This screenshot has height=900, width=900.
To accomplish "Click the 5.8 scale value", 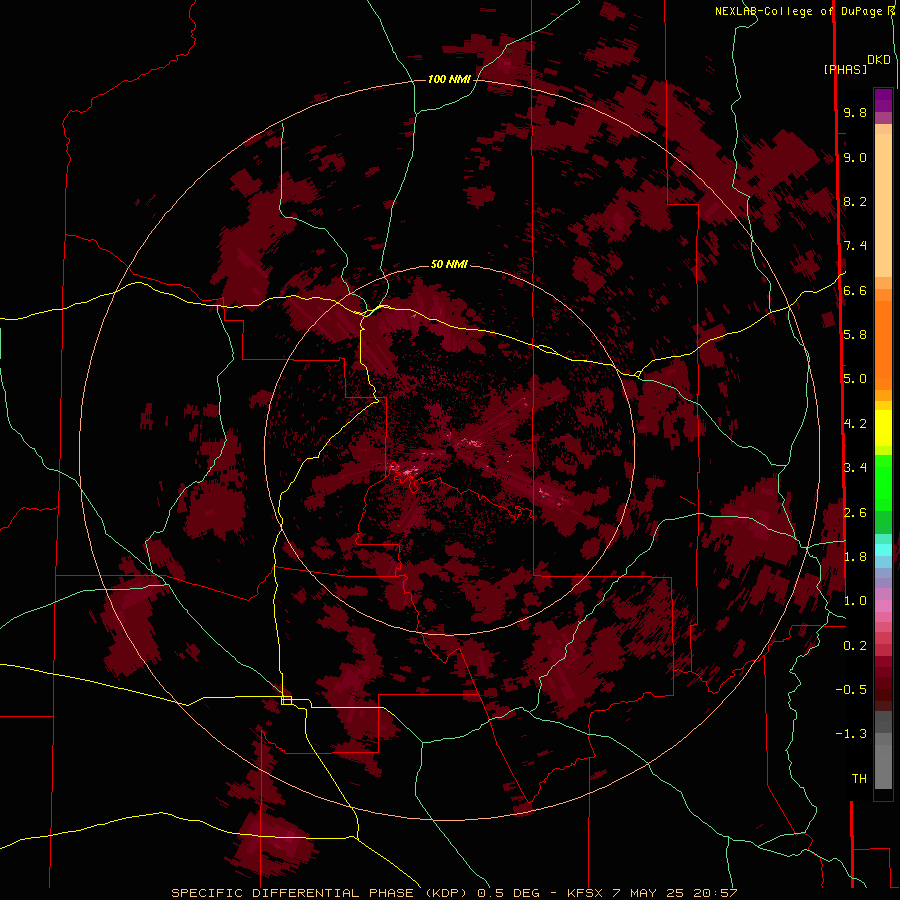I will [x=855, y=335].
